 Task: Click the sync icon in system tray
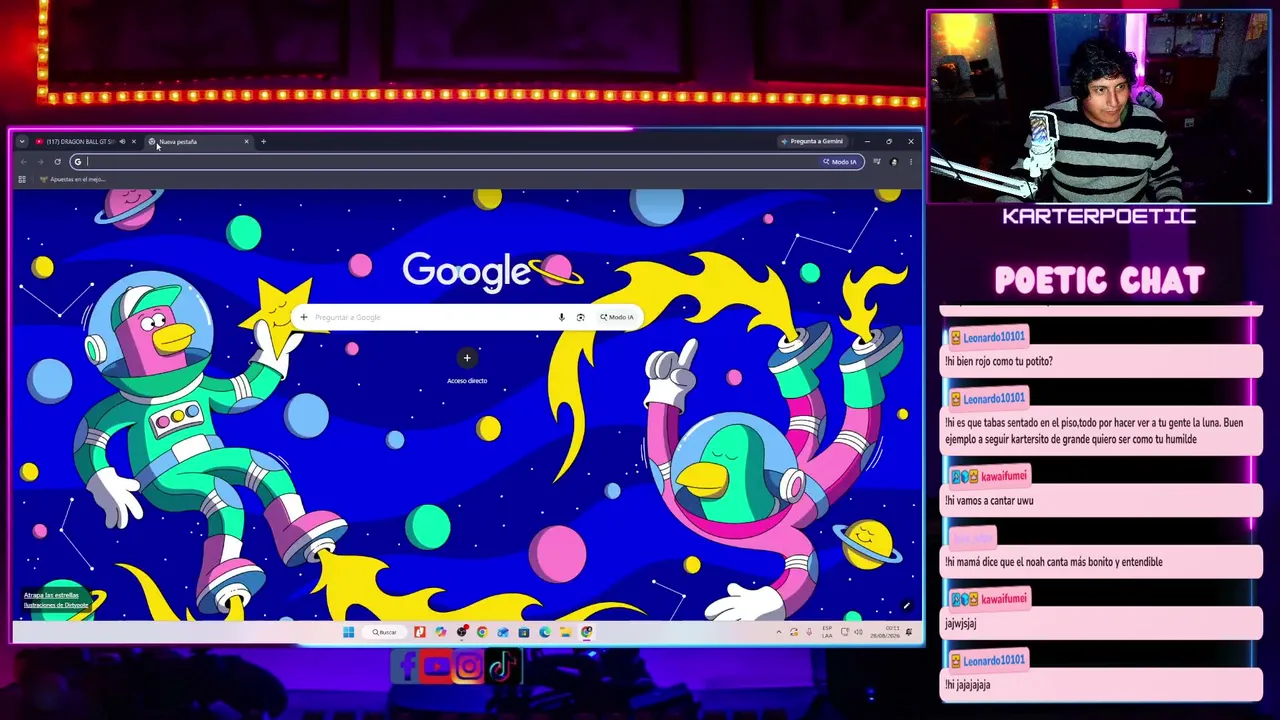[x=794, y=632]
